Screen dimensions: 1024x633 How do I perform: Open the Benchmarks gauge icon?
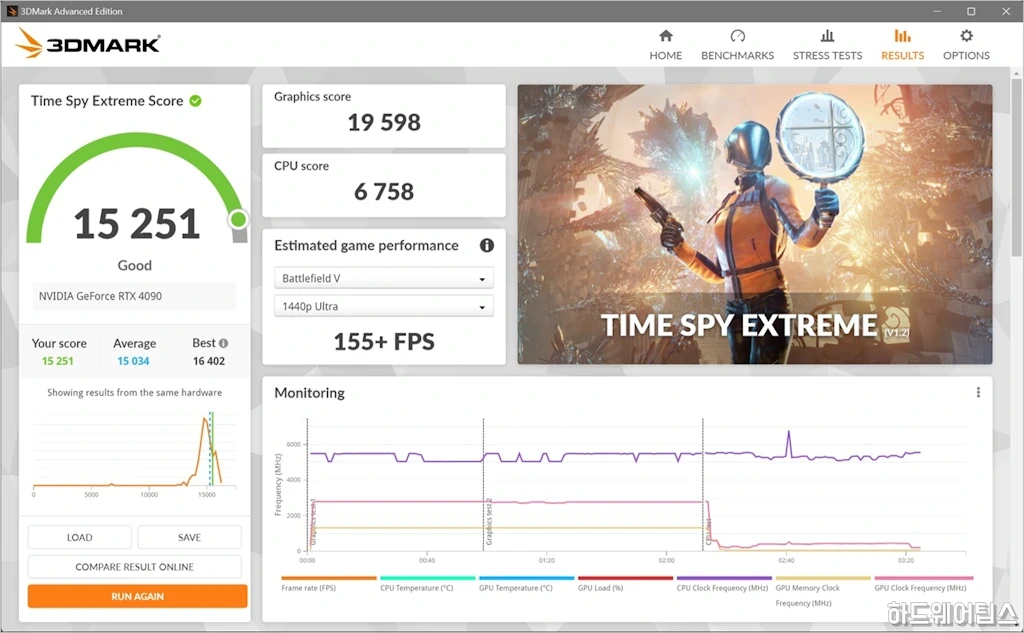(x=737, y=36)
